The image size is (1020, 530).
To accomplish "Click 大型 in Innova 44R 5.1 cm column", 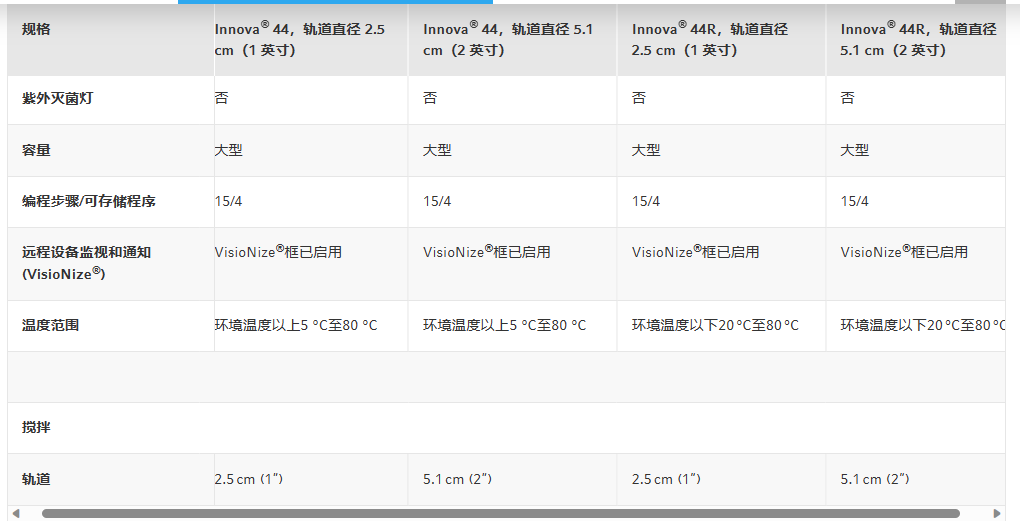I will click(x=854, y=150).
